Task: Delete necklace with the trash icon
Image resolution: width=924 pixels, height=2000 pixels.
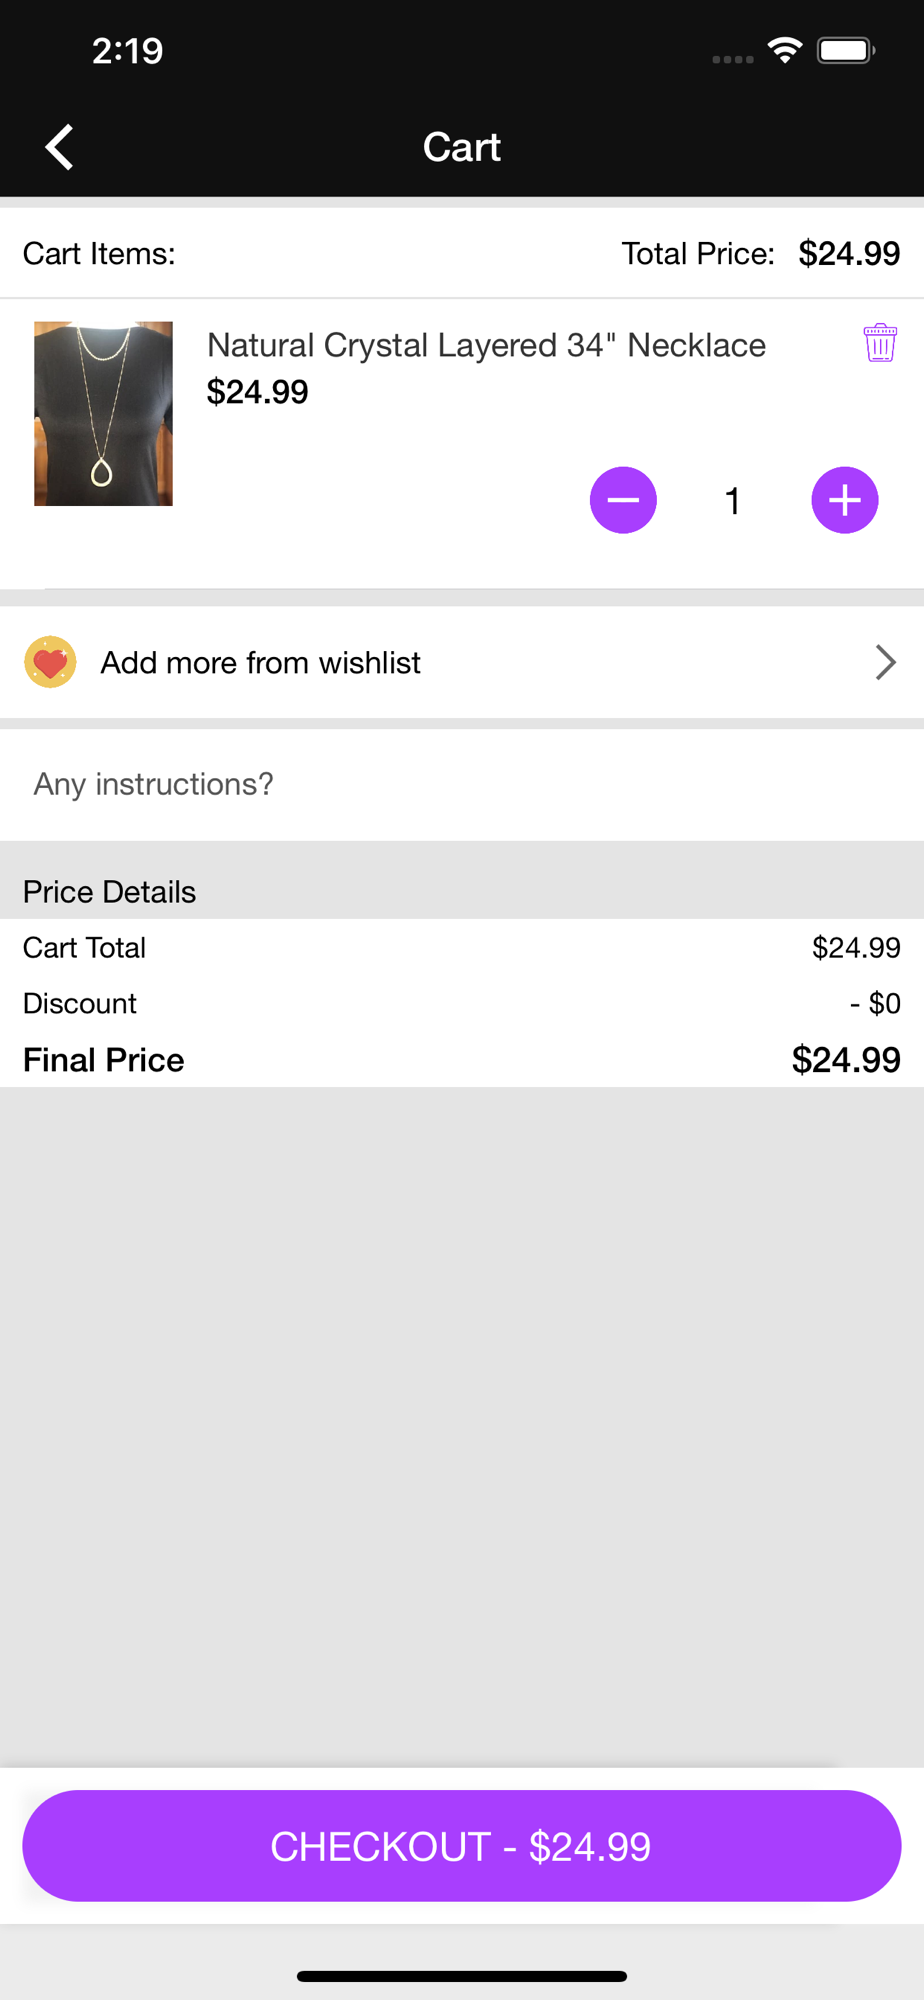Action: [880, 343]
